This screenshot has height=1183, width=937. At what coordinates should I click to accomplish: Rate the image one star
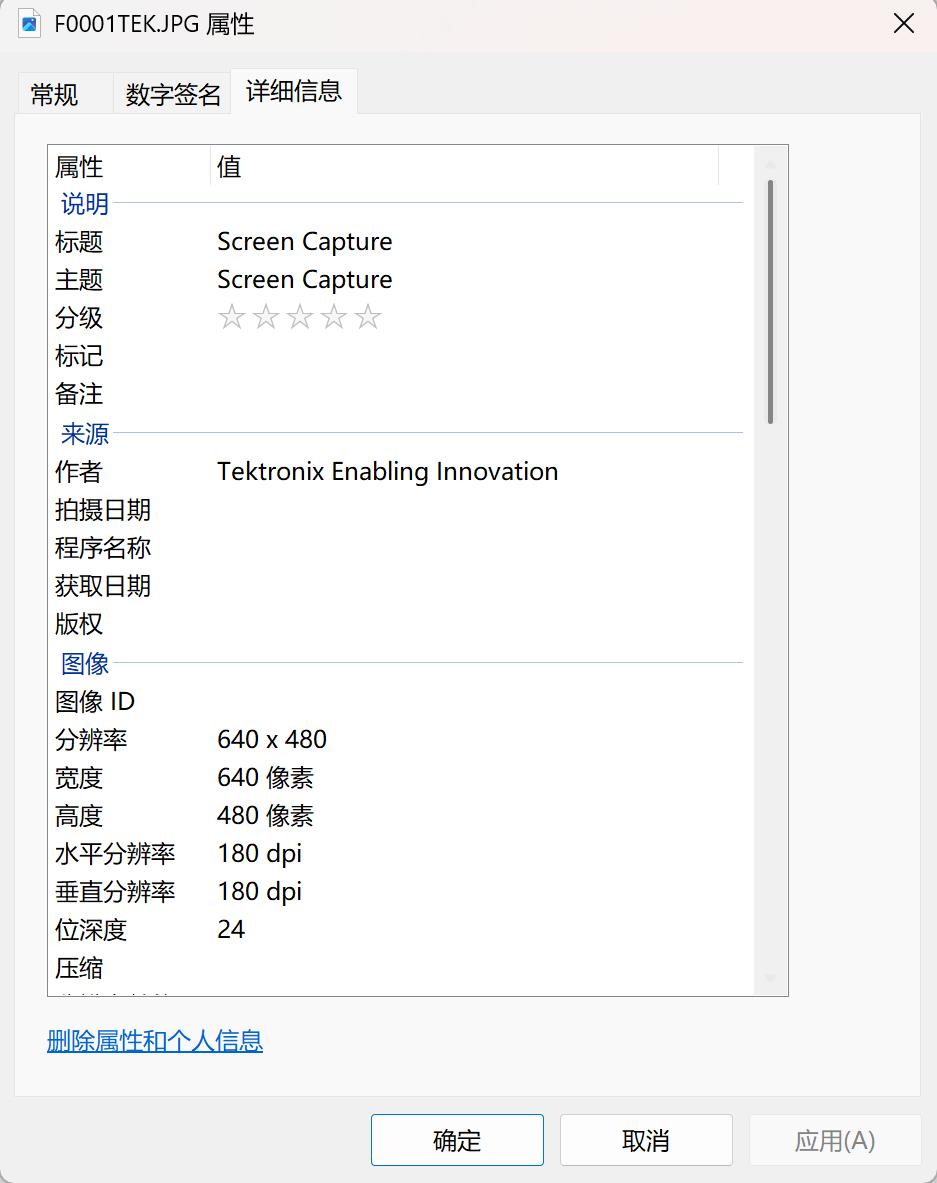pos(231,317)
